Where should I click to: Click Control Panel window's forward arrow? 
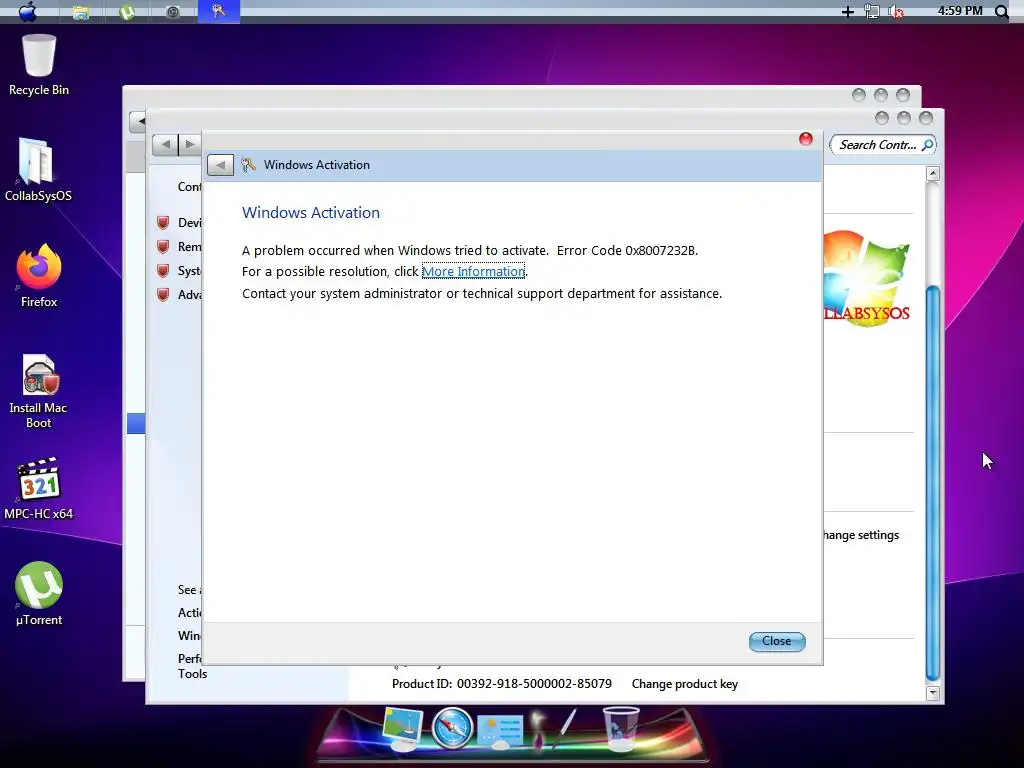click(190, 144)
